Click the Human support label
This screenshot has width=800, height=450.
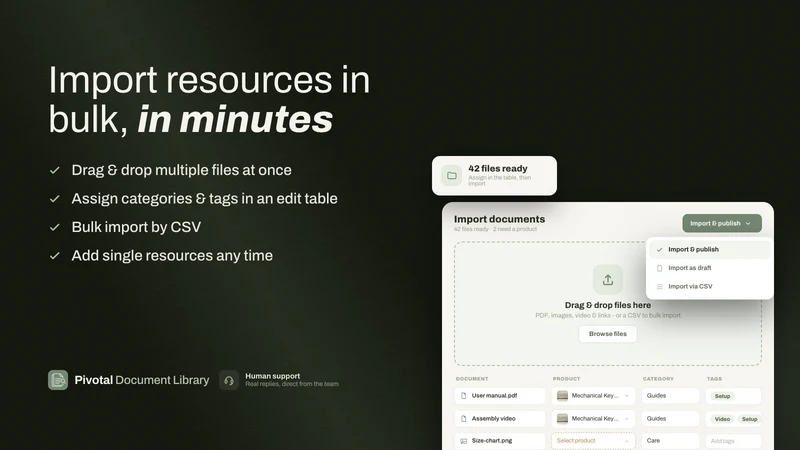pyautogui.click(x=272, y=376)
